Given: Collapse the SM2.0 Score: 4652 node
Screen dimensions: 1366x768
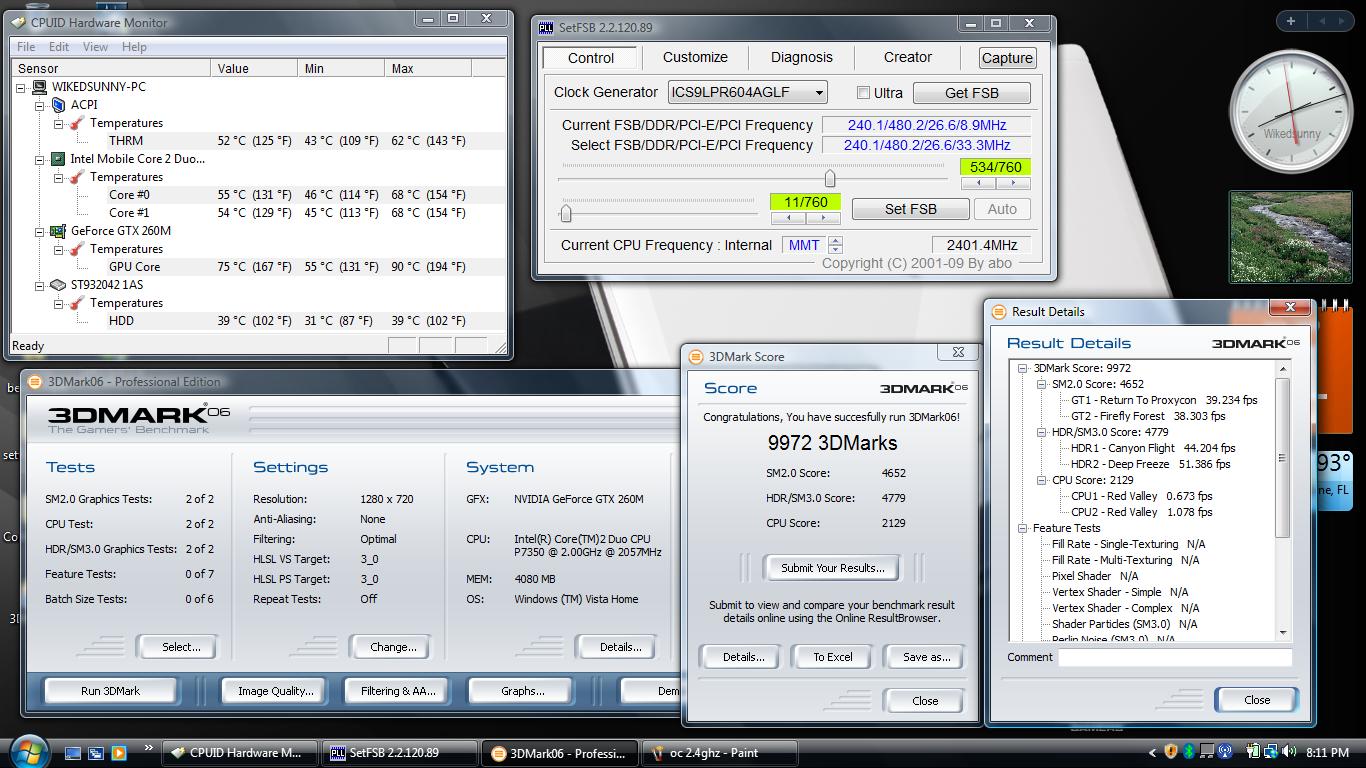Looking at the screenshot, I should (1041, 384).
